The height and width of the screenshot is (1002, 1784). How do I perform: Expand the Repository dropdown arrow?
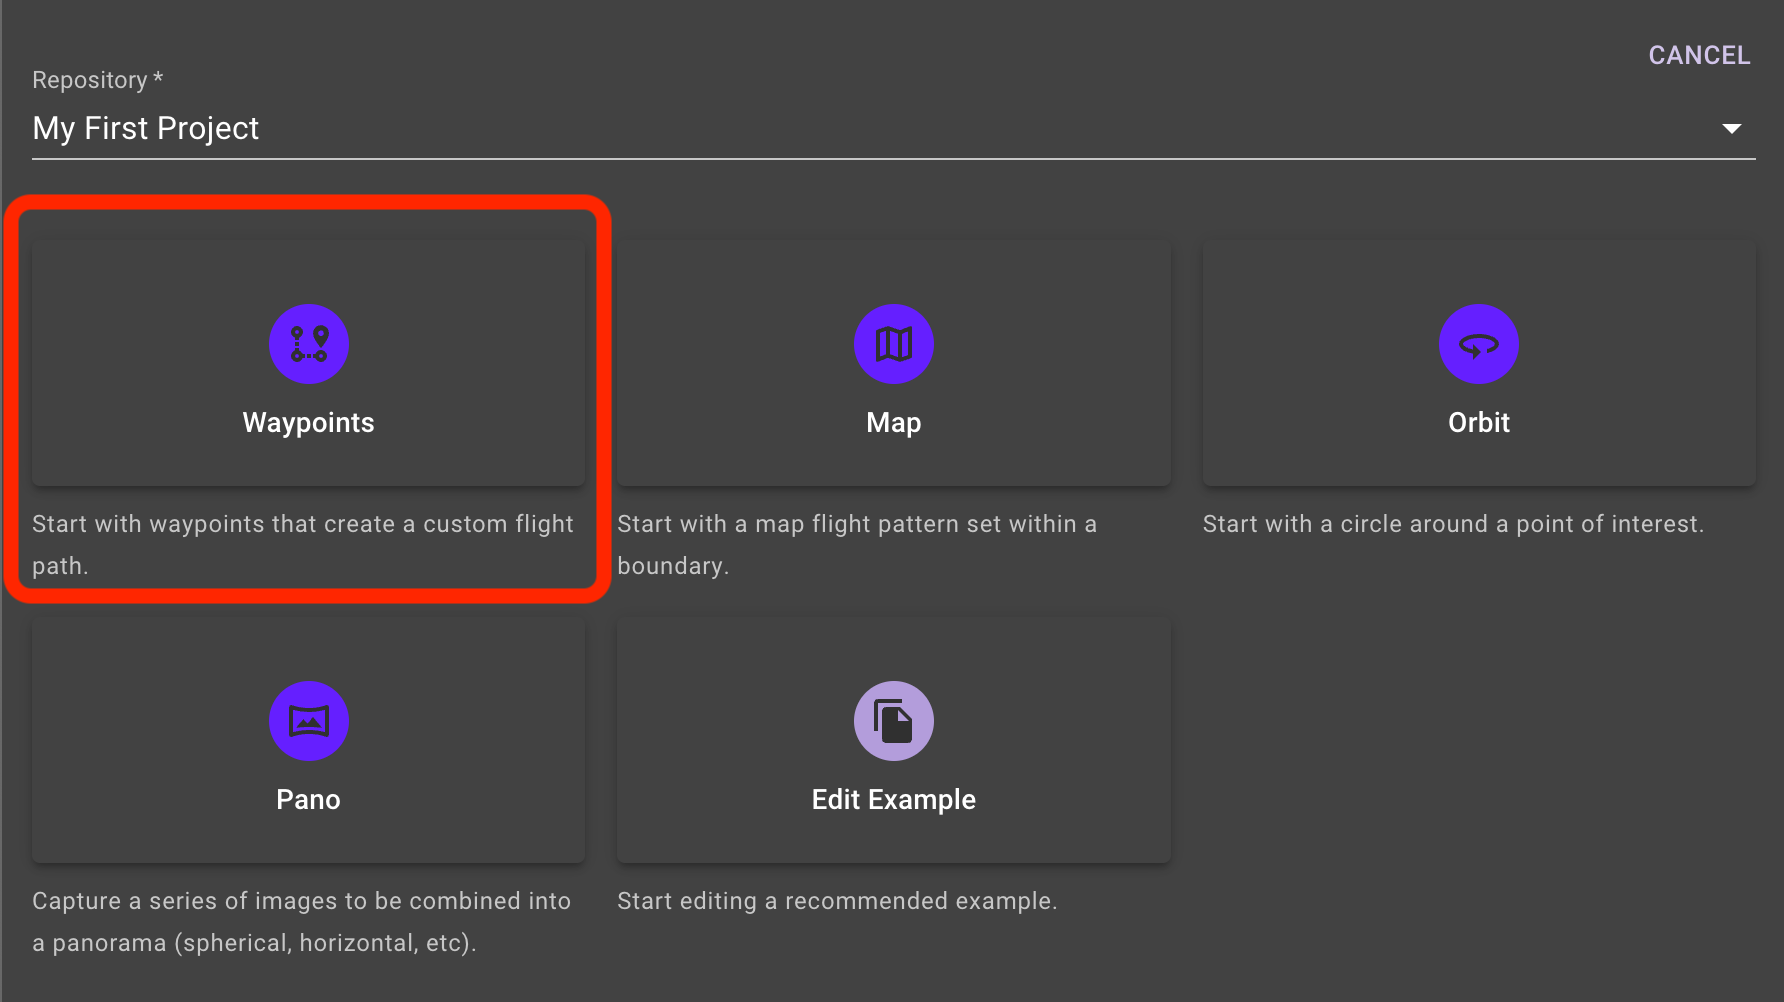pyautogui.click(x=1732, y=128)
